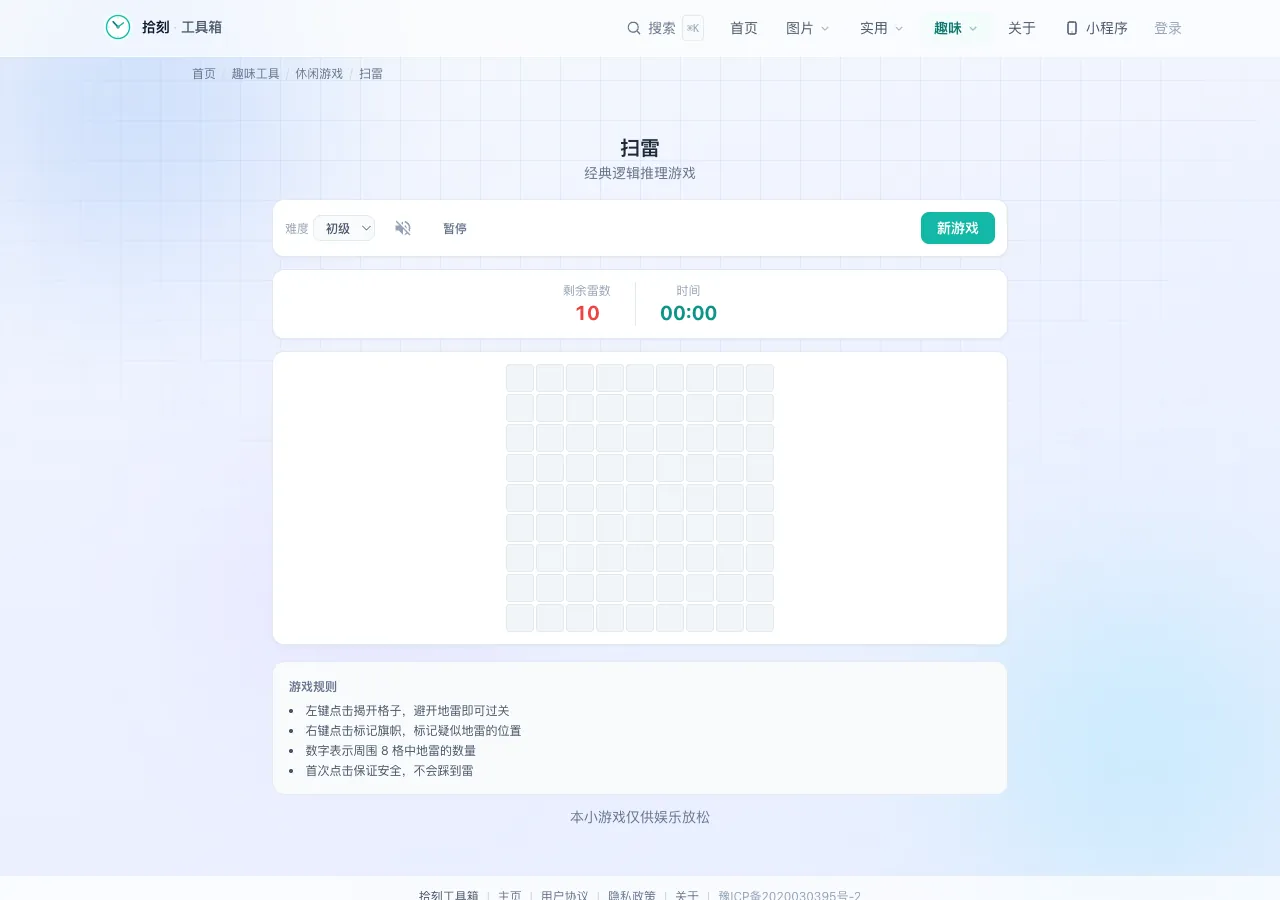Reveal seventh row, third column minefield cell

[x=580, y=558]
